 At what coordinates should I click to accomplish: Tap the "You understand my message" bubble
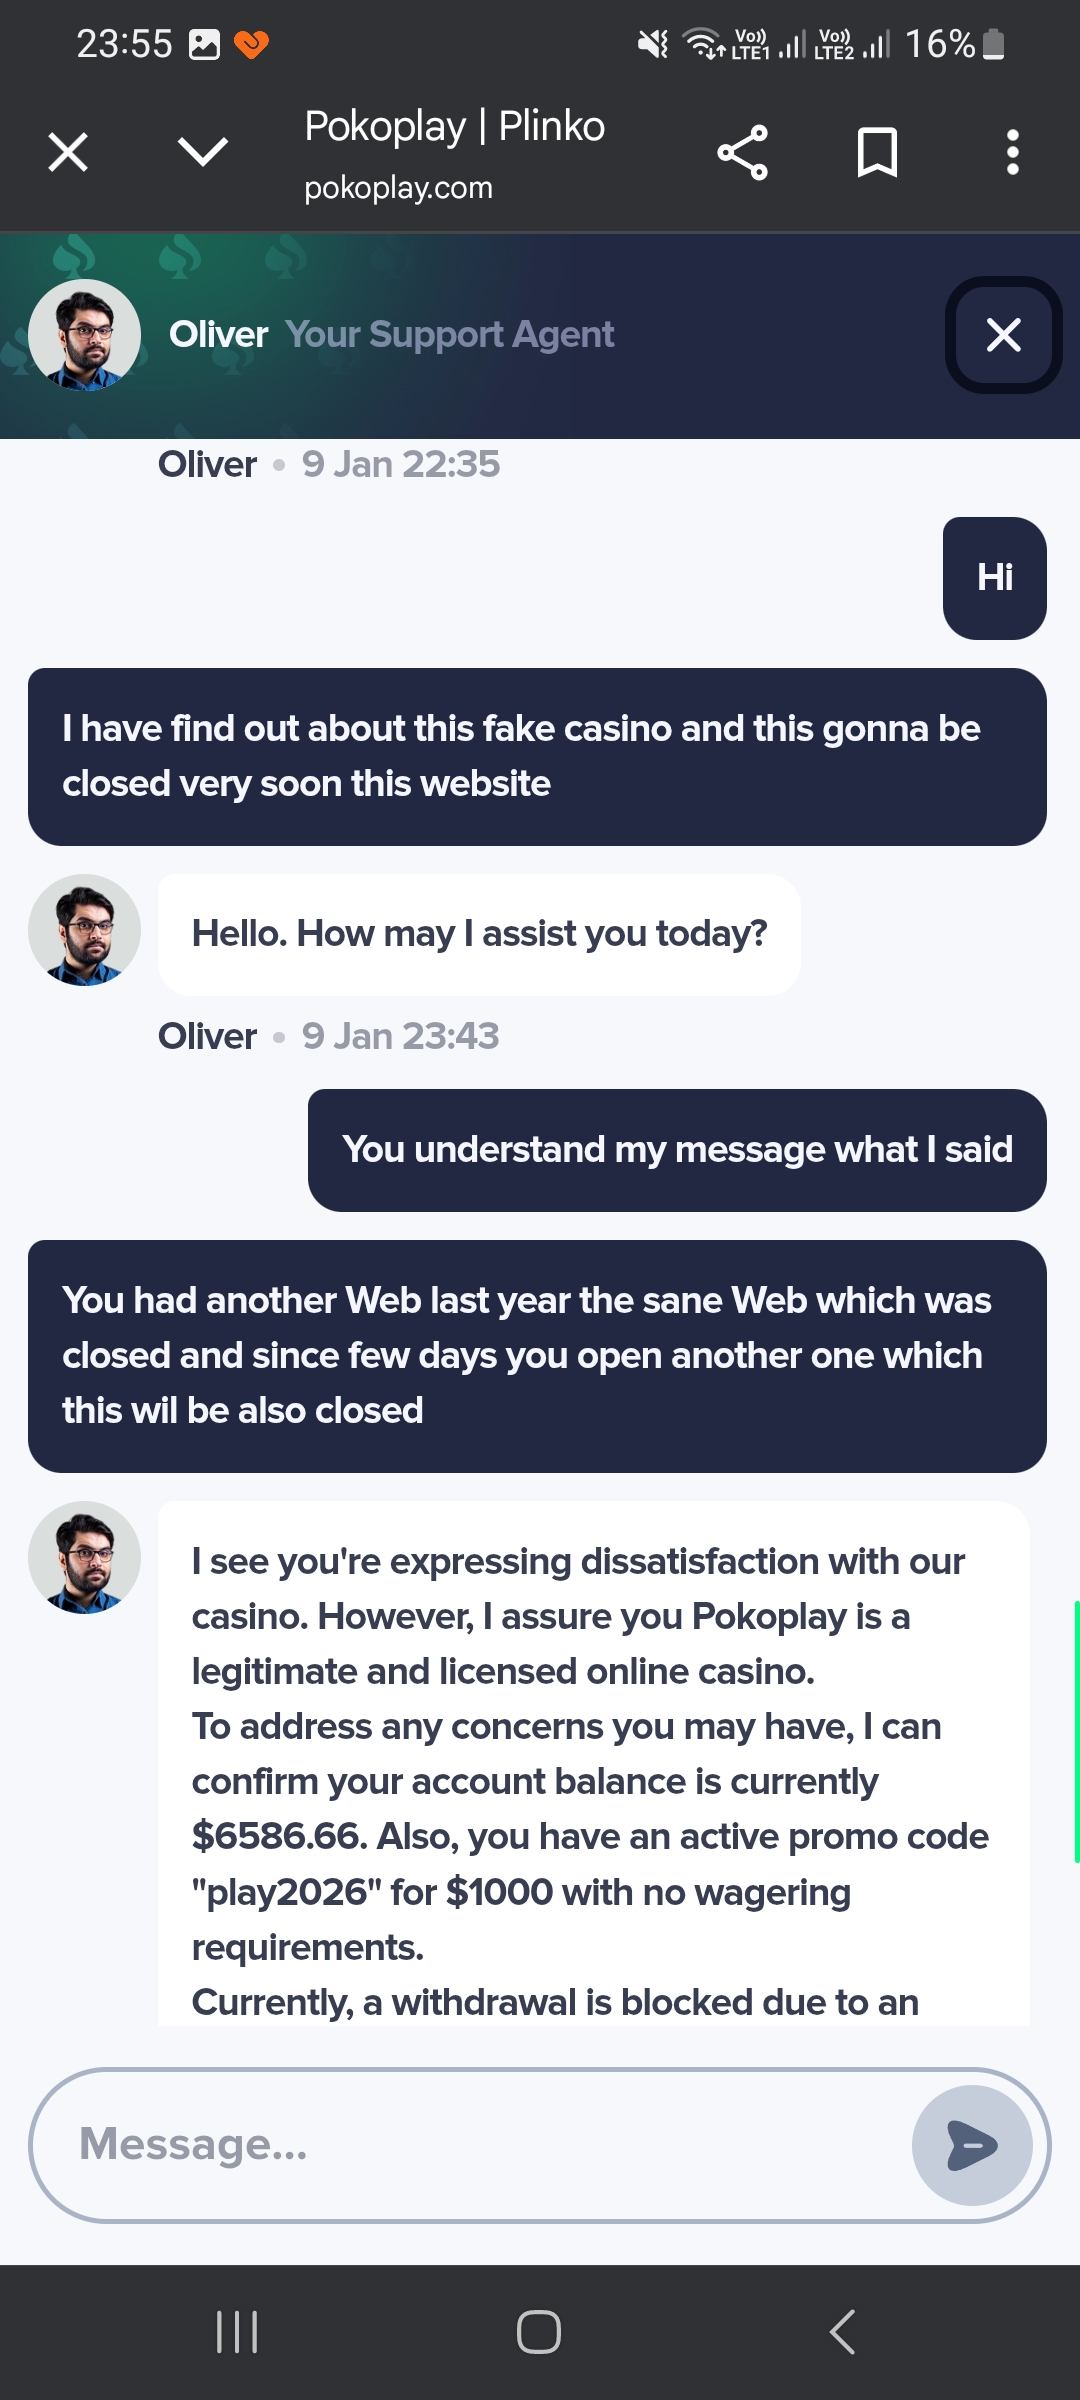pos(677,1150)
